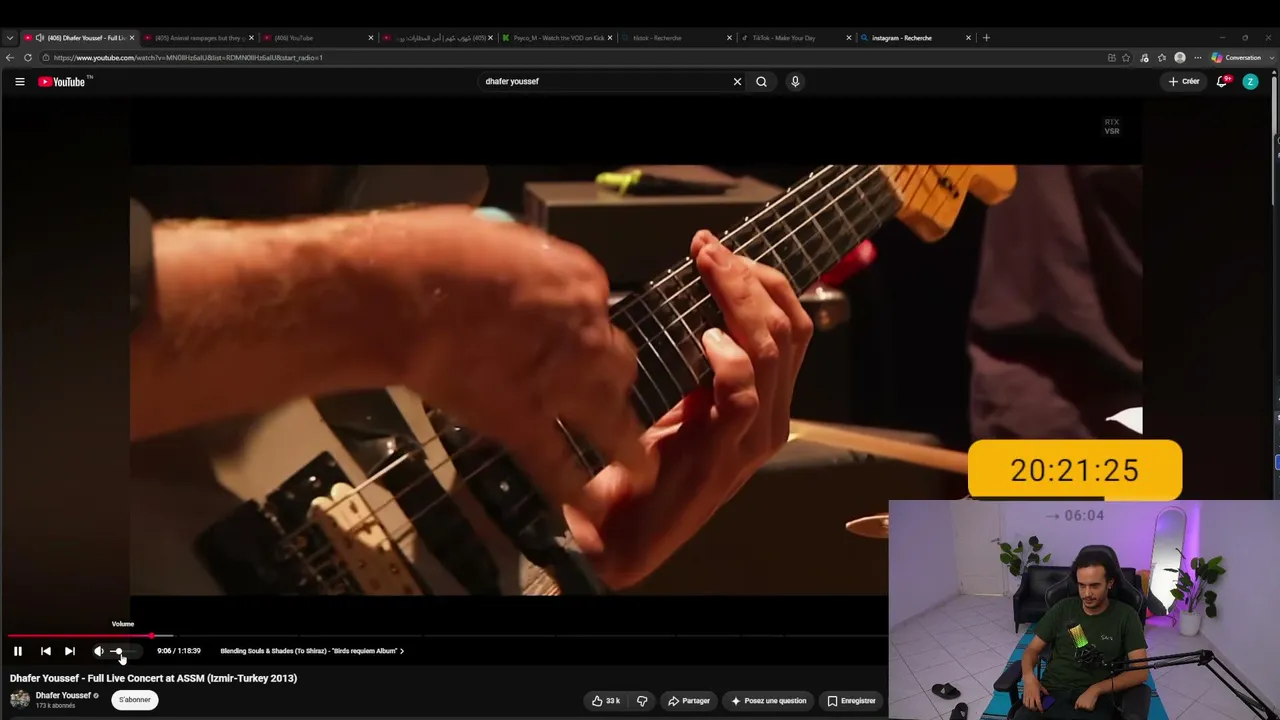The width and height of the screenshot is (1280, 720).
Task: View YouTube notifications bell
Action: click(x=1222, y=82)
